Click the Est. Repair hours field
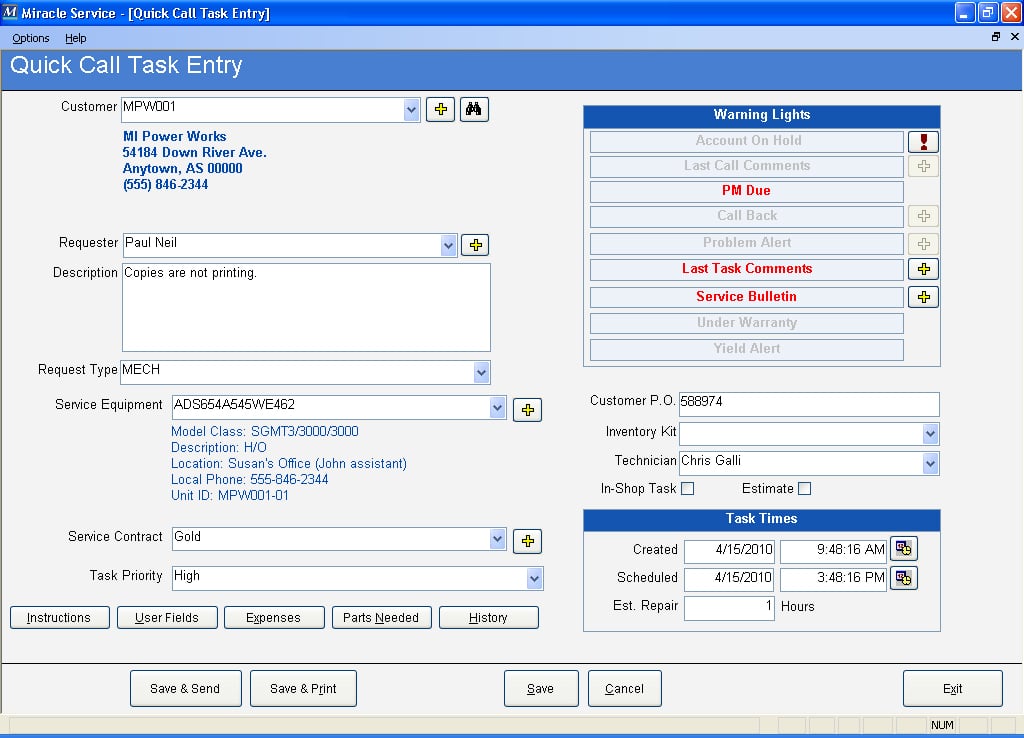The width and height of the screenshot is (1024, 738). click(x=729, y=609)
